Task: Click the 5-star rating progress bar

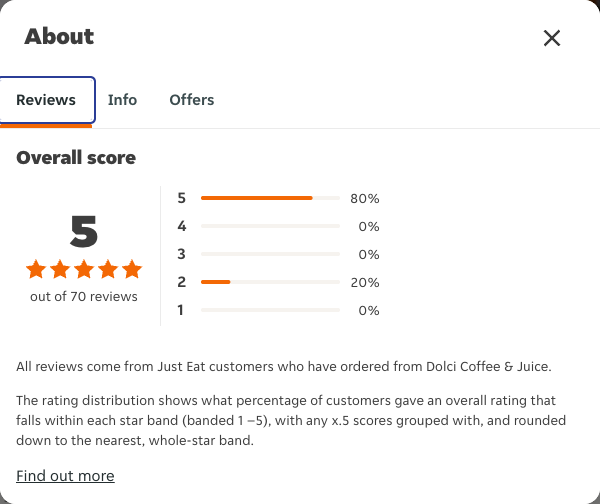Action: point(270,198)
